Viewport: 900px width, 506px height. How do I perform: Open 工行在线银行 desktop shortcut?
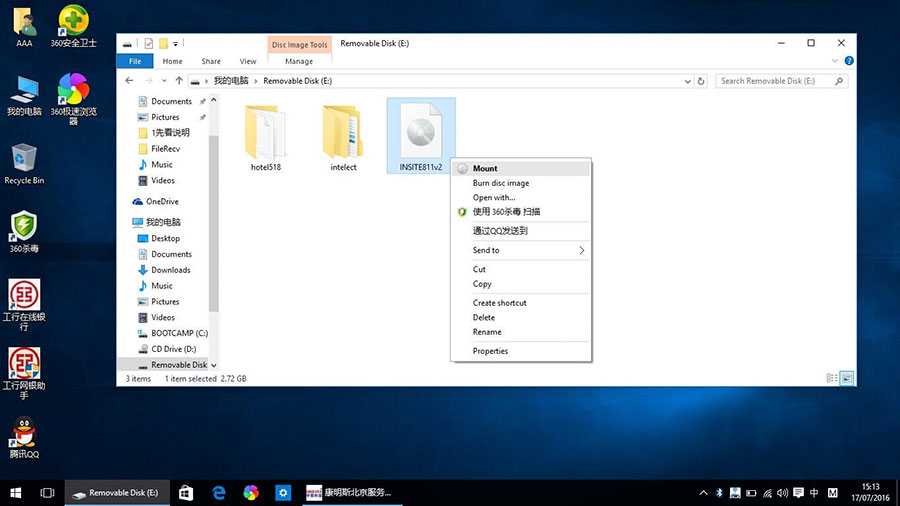(x=24, y=305)
